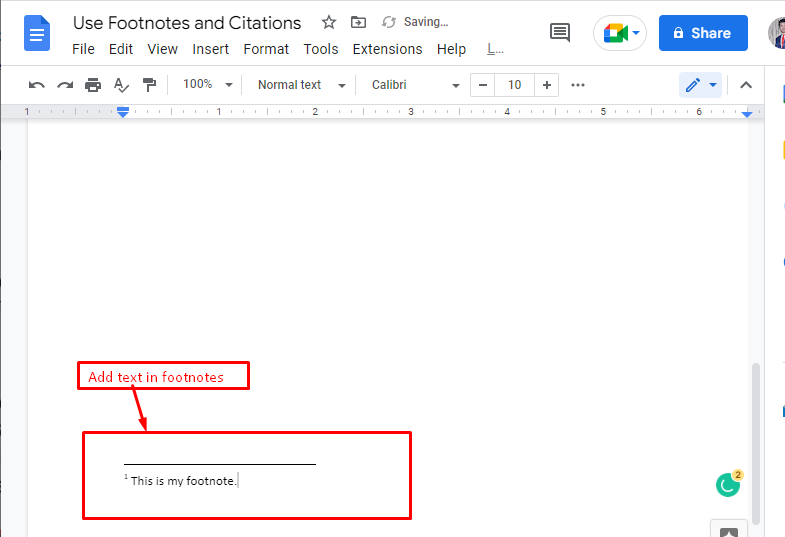Click the font size field showing 10
The image size is (785, 537).
pos(515,85)
